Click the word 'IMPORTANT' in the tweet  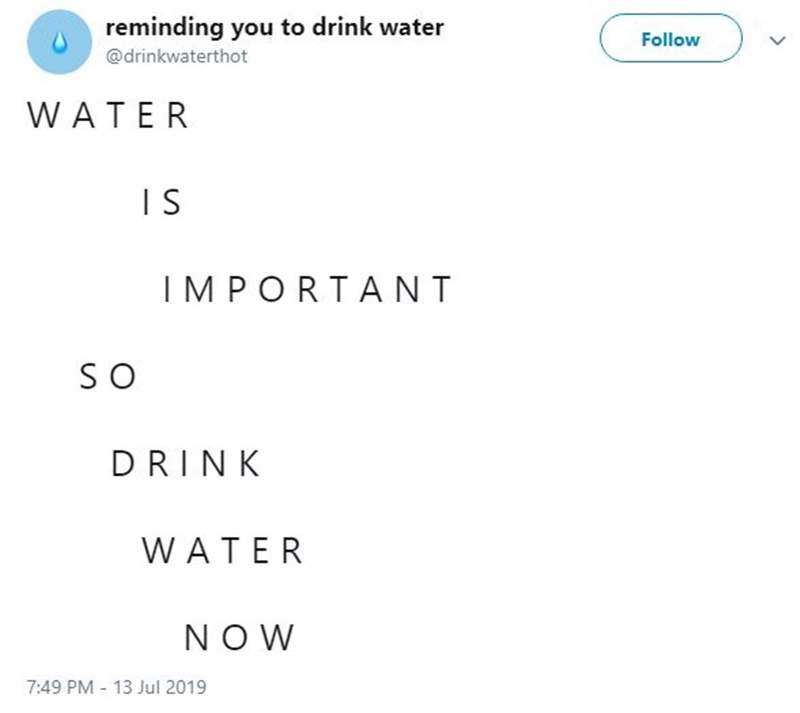pos(307,290)
